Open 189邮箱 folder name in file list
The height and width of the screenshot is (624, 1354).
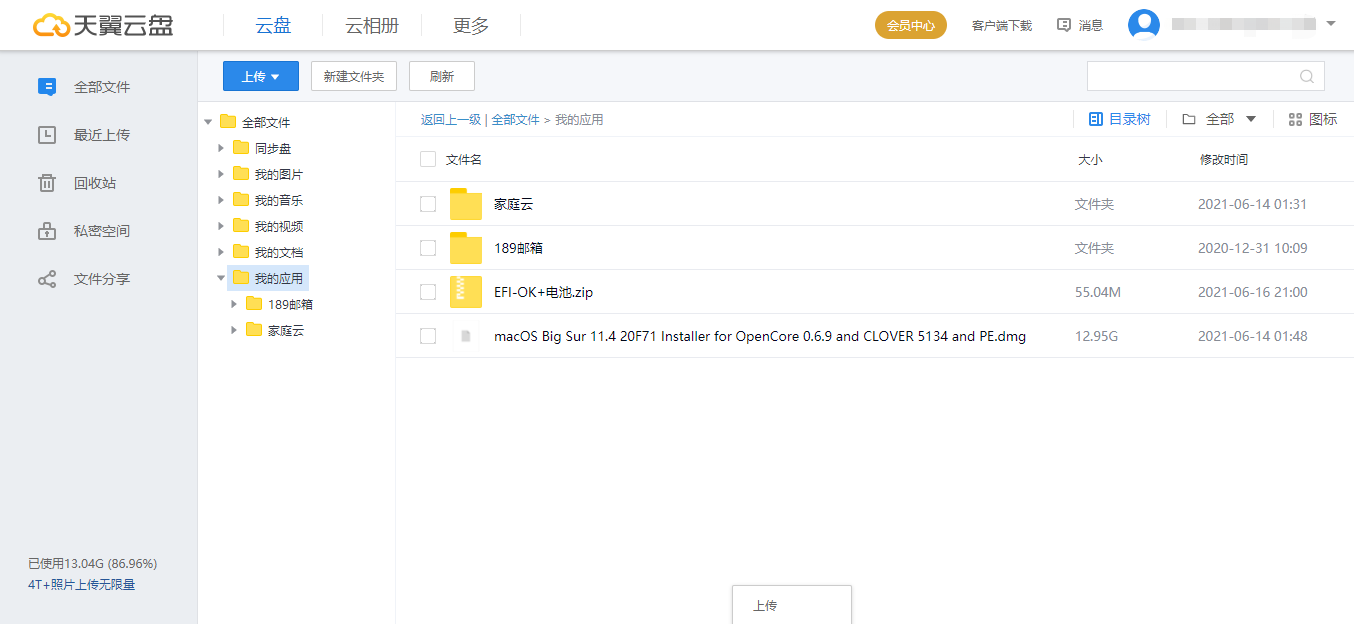click(519, 248)
